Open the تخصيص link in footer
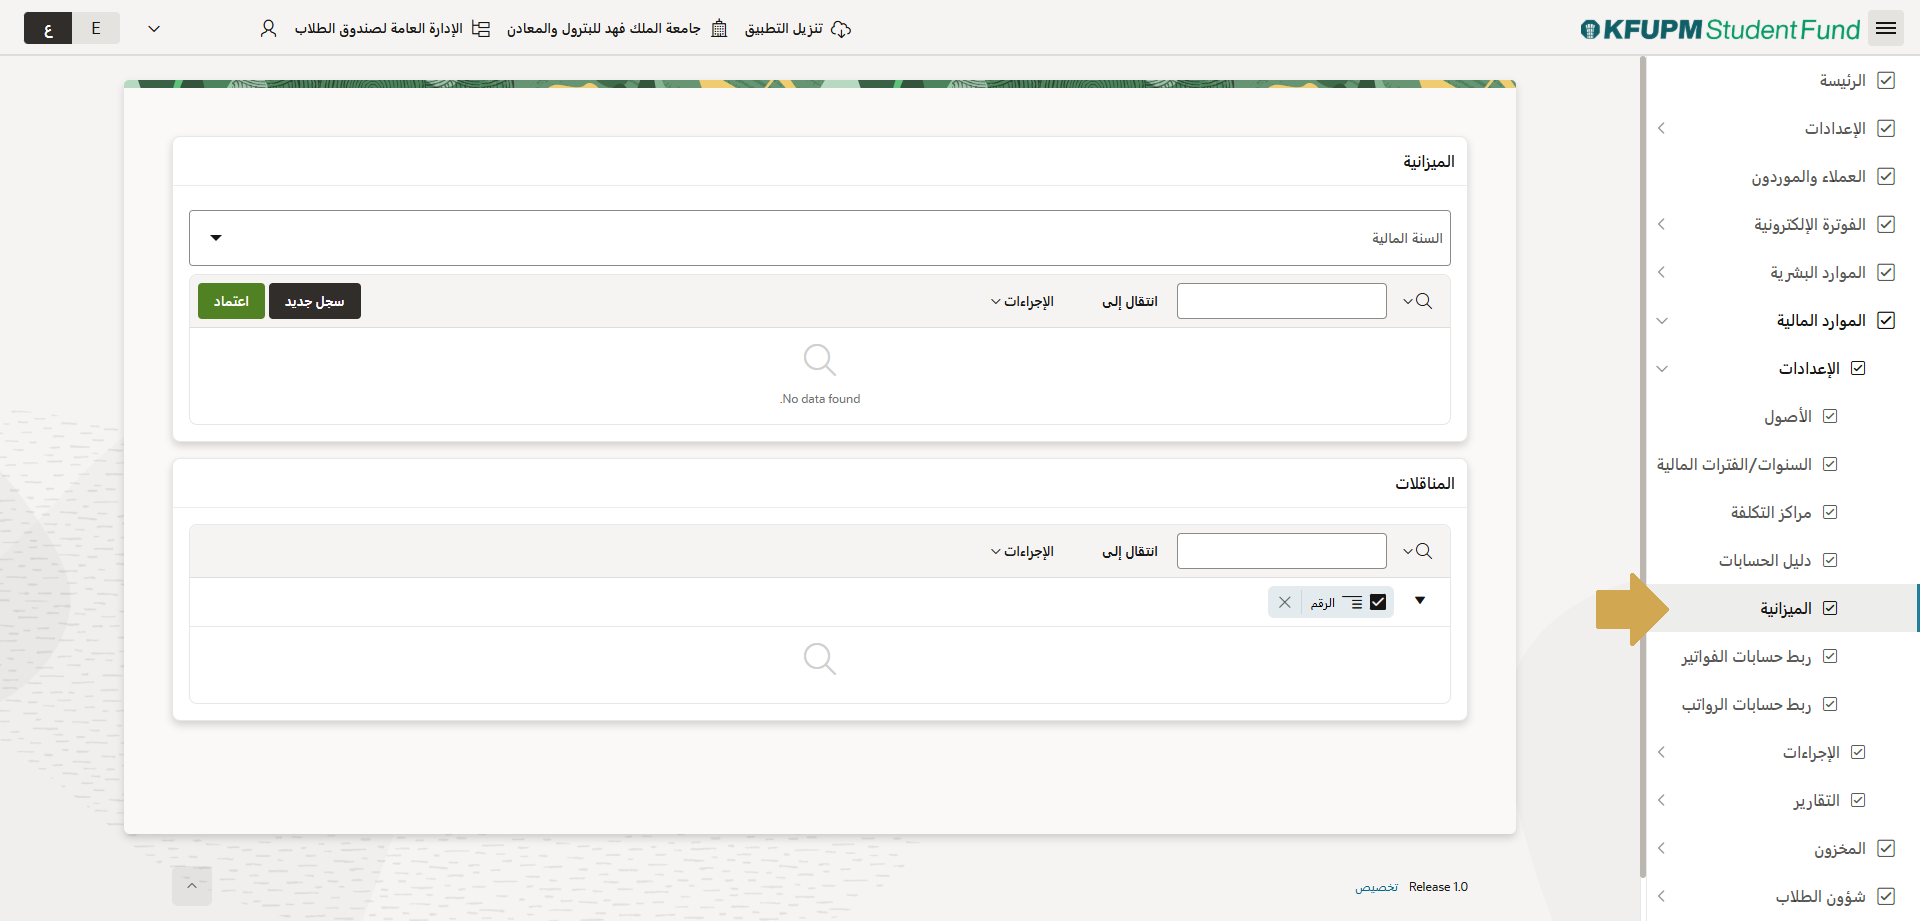 (x=1377, y=887)
